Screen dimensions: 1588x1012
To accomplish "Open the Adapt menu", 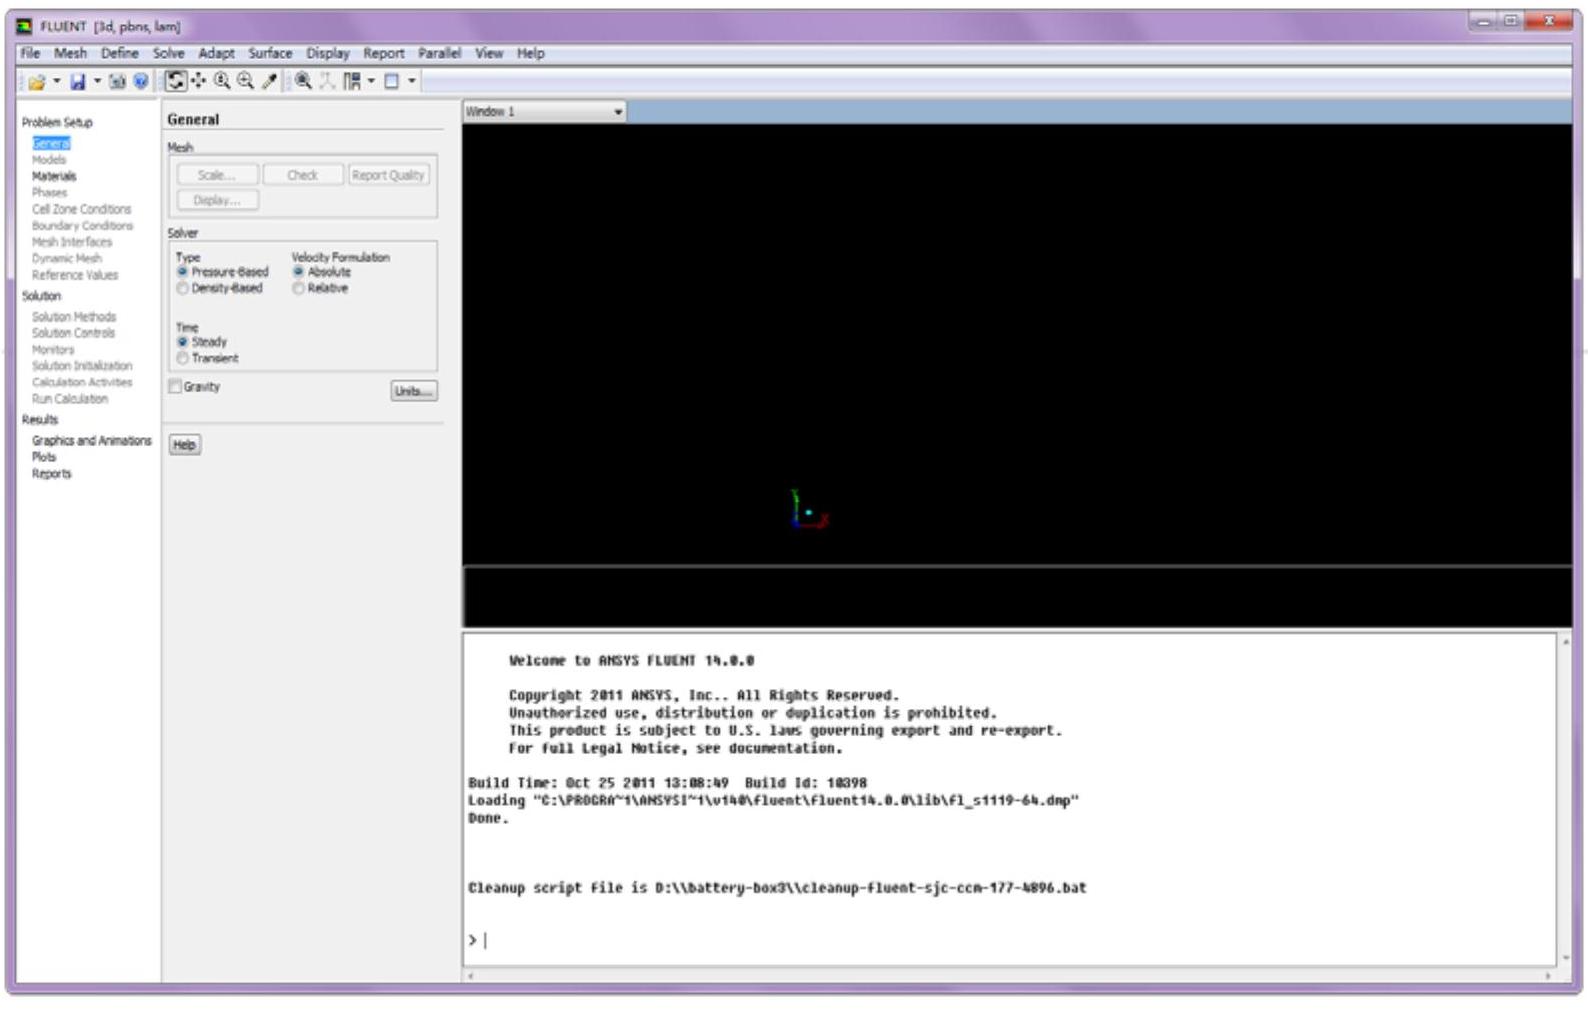I will click(216, 53).
